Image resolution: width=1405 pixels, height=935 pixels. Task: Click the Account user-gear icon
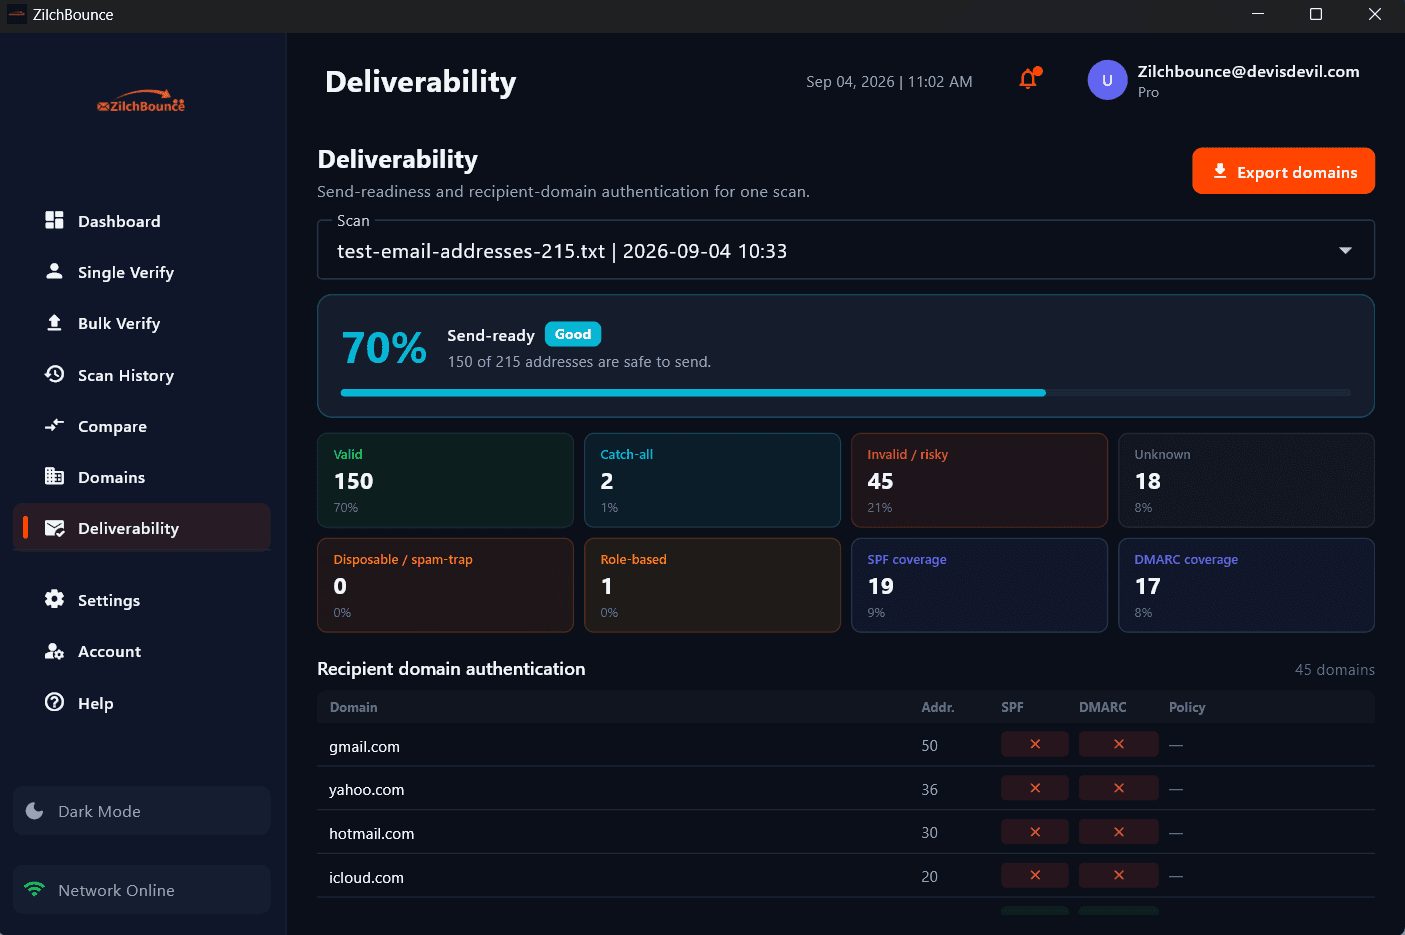click(x=54, y=651)
